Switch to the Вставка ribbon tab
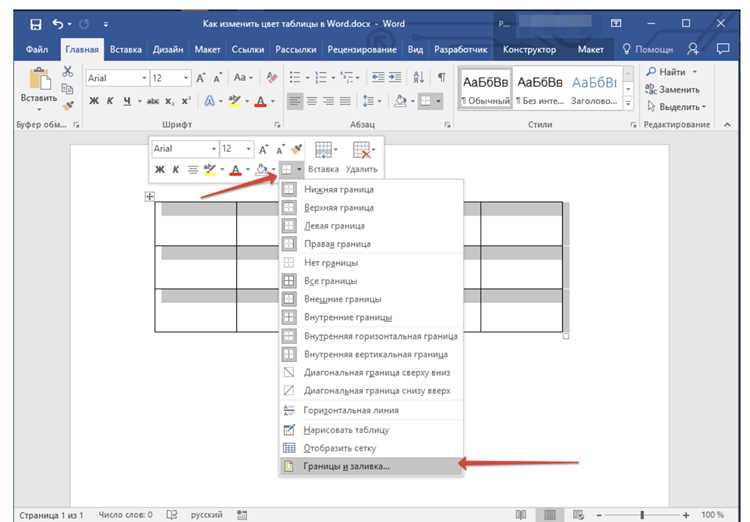 click(x=125, y=49)
